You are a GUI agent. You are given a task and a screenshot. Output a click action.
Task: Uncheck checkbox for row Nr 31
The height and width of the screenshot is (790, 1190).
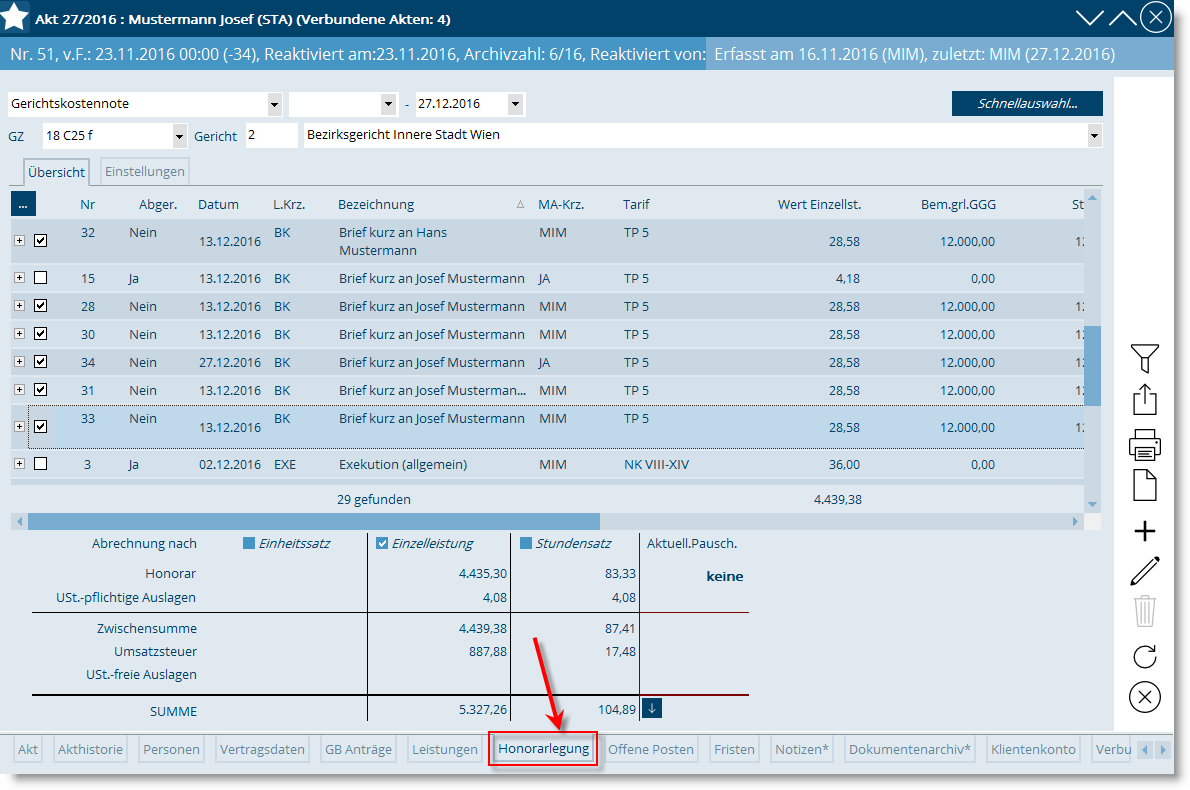coord(41,389)
